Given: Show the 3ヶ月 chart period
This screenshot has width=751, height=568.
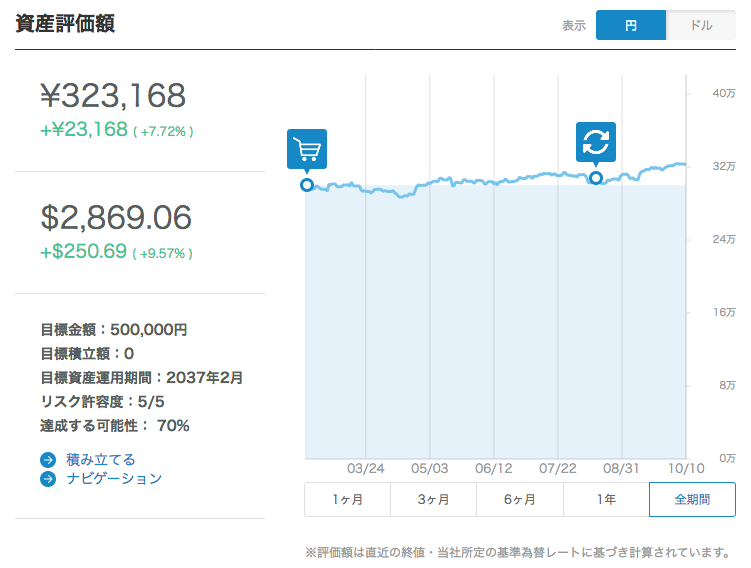Looking at the screenshot, I should tap(433, 500).
